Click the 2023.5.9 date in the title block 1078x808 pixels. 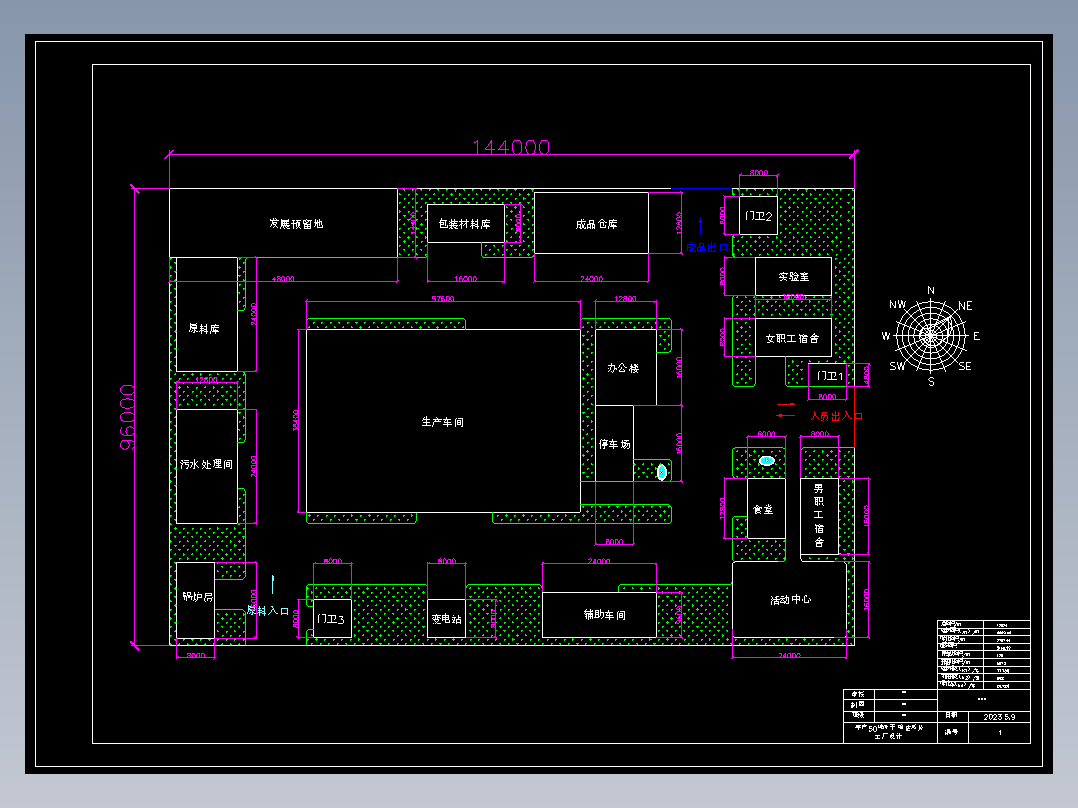[999, 717]
